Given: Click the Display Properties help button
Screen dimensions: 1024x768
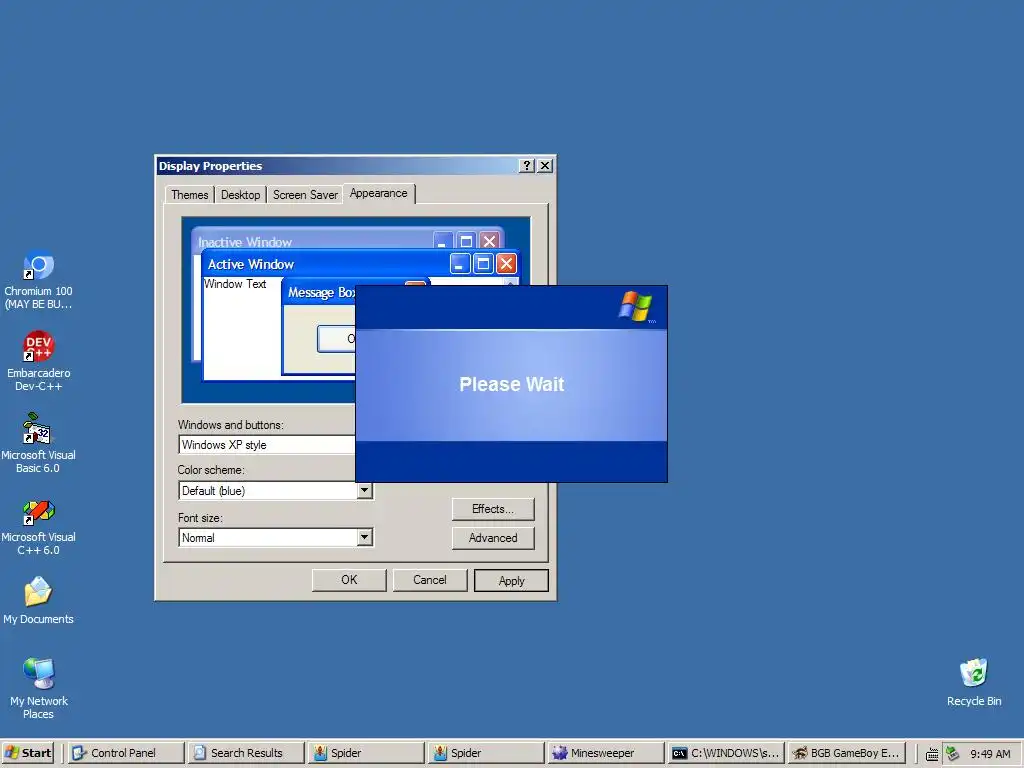Looking at the screenshot, I should (x=526, y=166).
